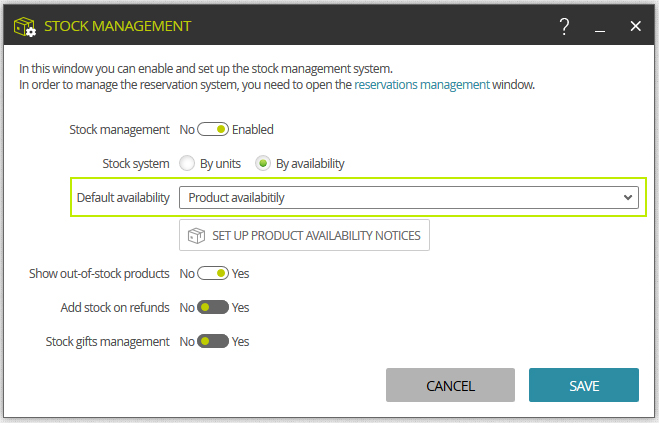659x423 pixels.
Task: Close the Stock Management dialog
Action: click(x=635, y=26)
